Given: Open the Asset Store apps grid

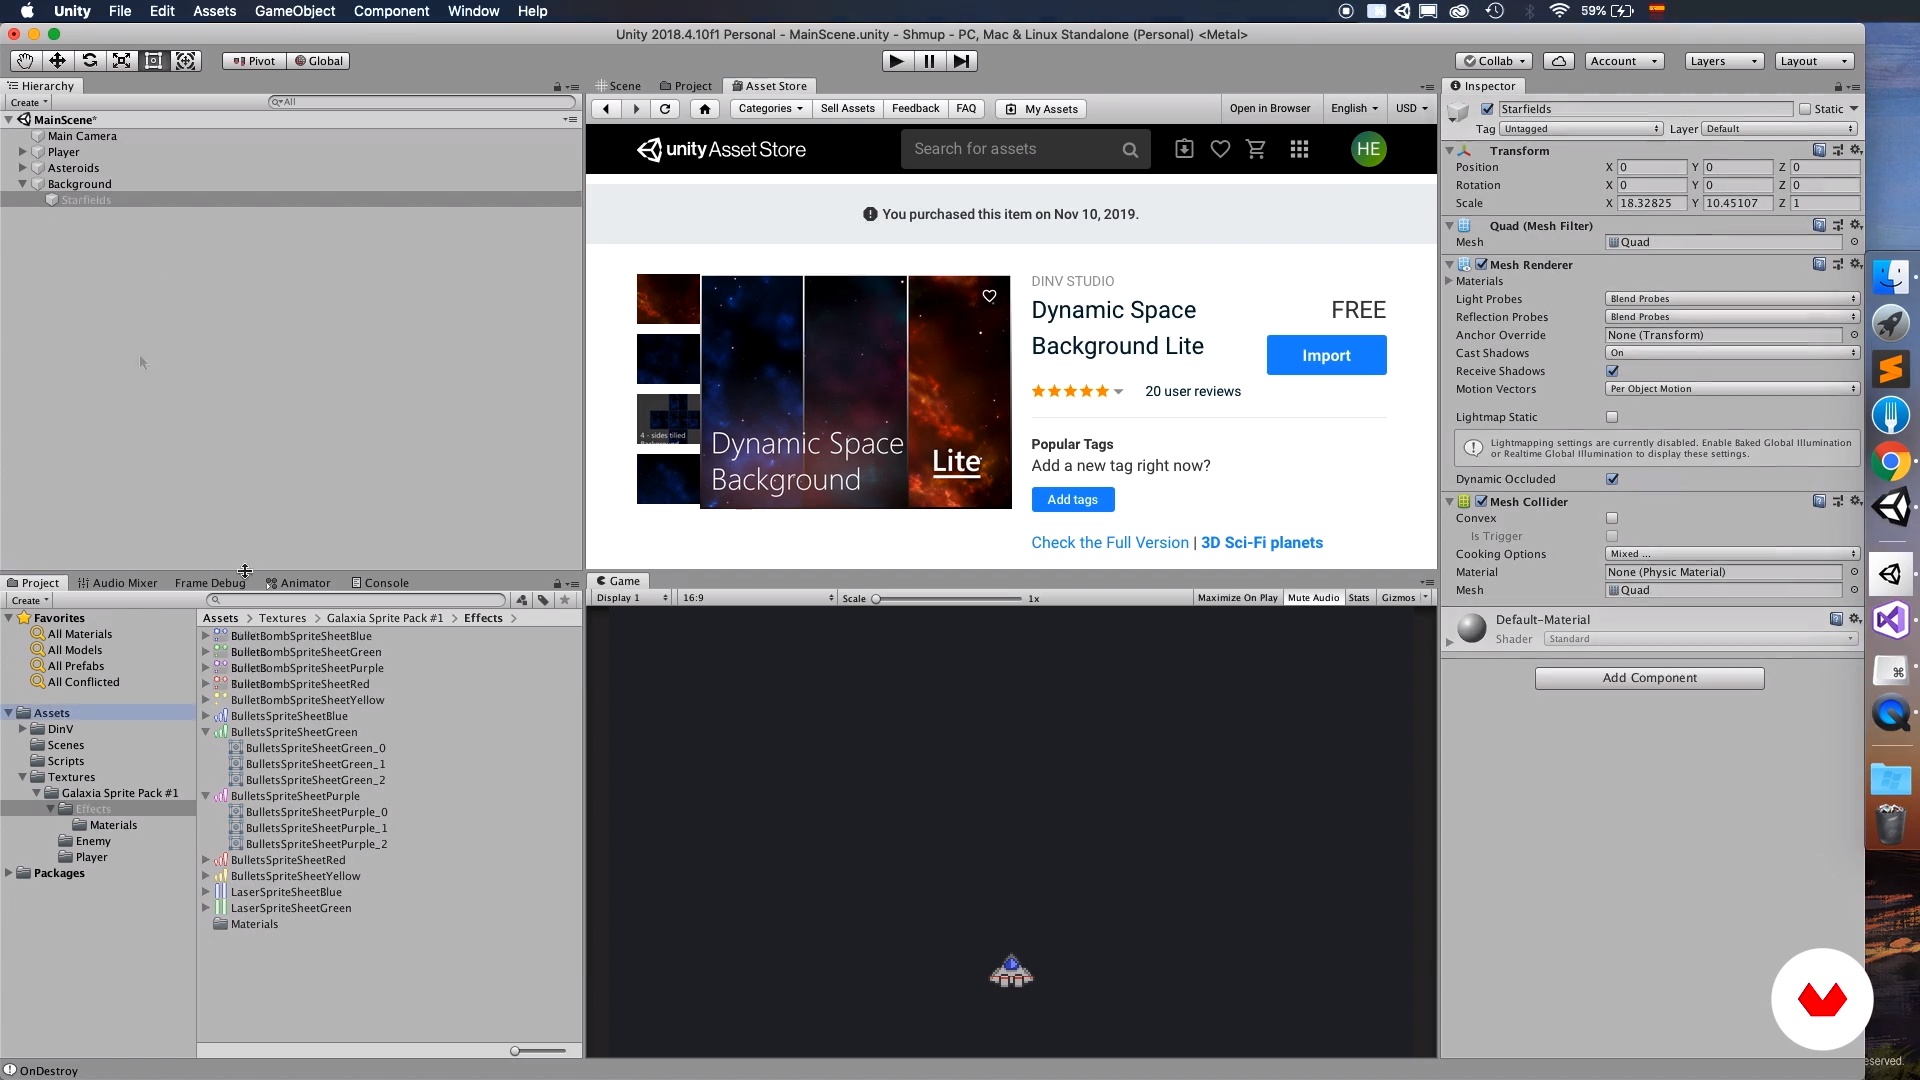Looking at the screenshot, I should point(1299,149).
